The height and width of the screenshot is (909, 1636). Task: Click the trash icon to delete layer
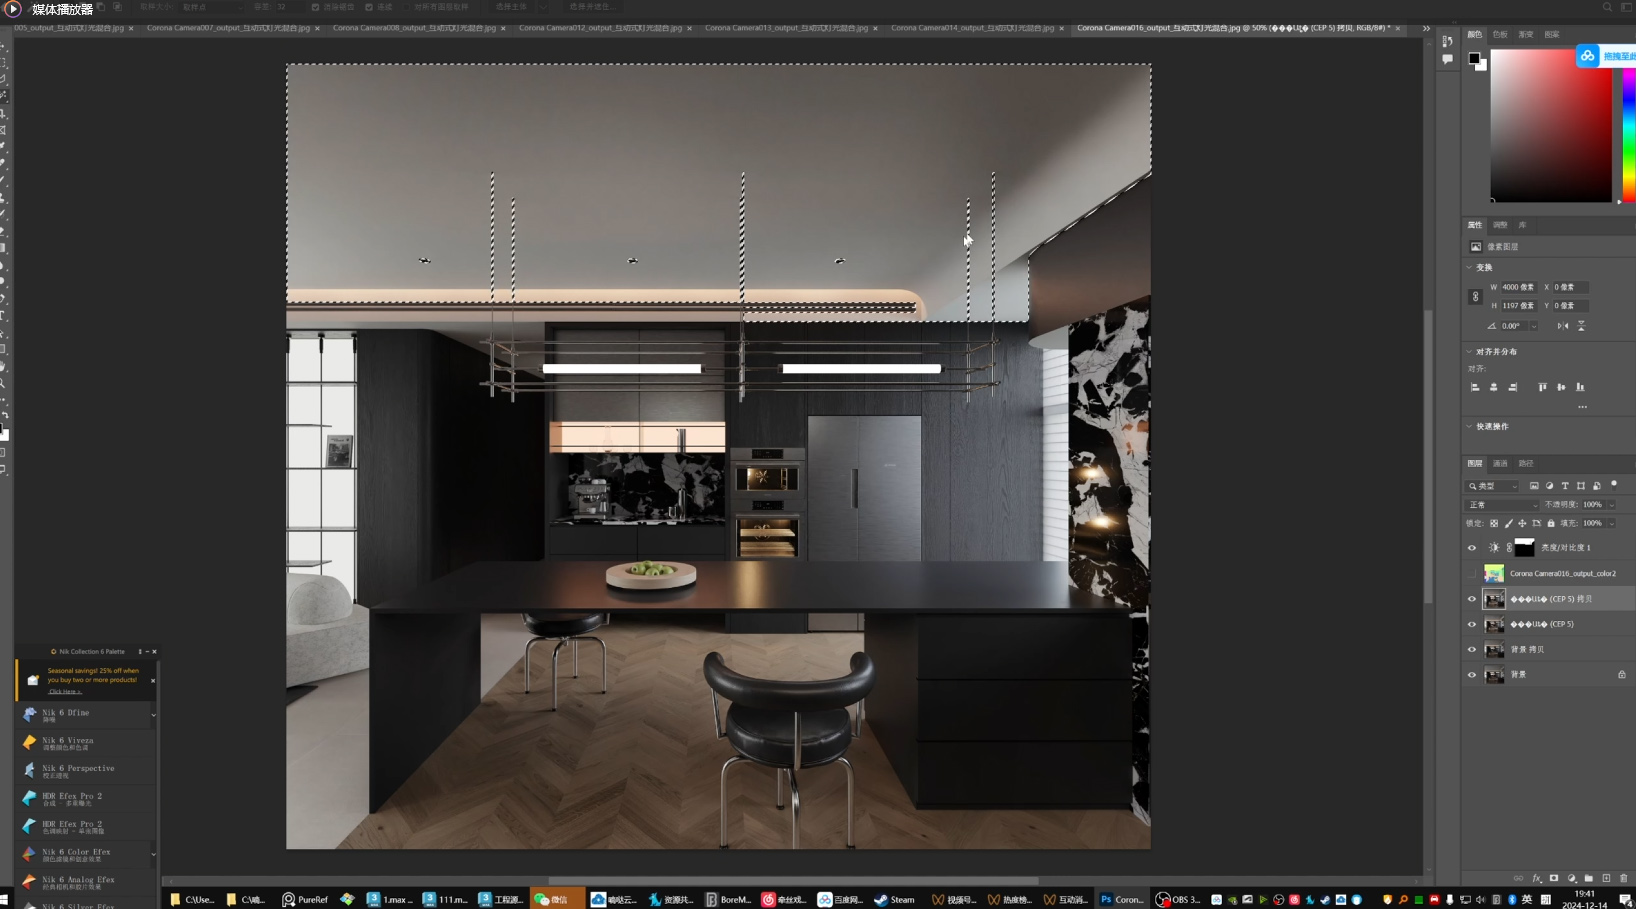(x=1623, y=878)
